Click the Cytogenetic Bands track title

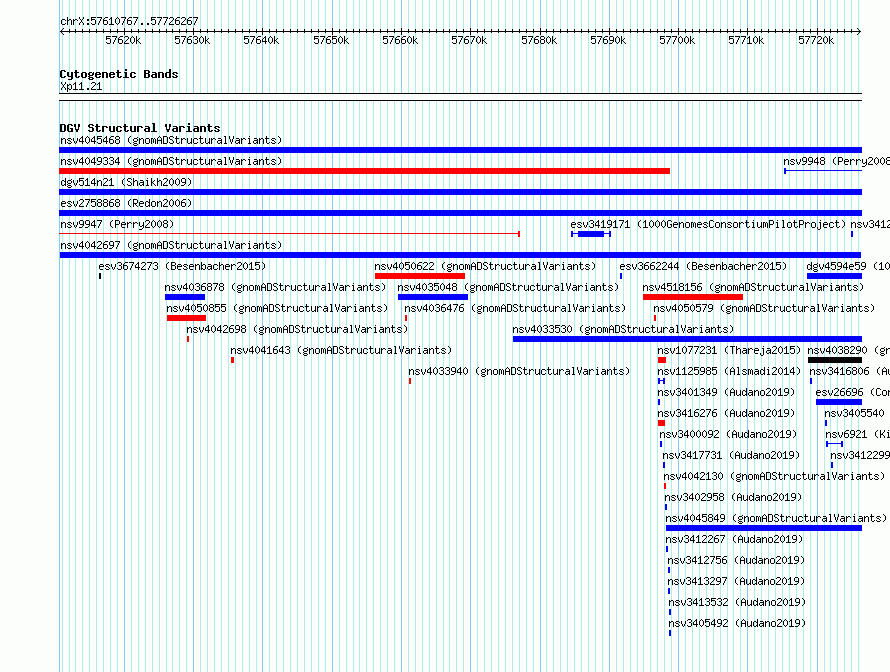pyautogui.click(x=119, y=74)
